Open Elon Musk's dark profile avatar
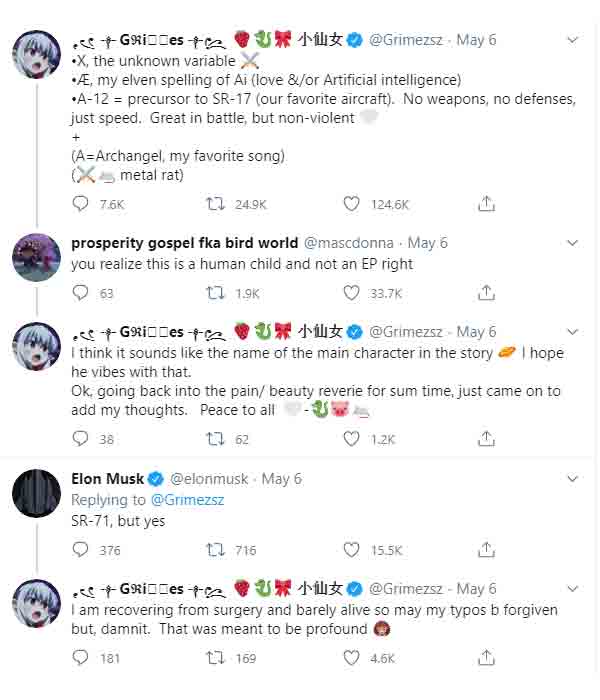 click(37, 493)
